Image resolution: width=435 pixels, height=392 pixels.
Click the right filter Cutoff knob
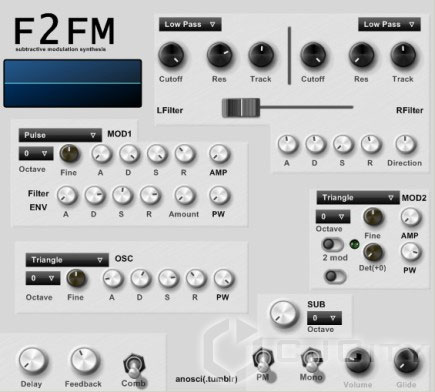pyautogui.click(x=313, y=55)
